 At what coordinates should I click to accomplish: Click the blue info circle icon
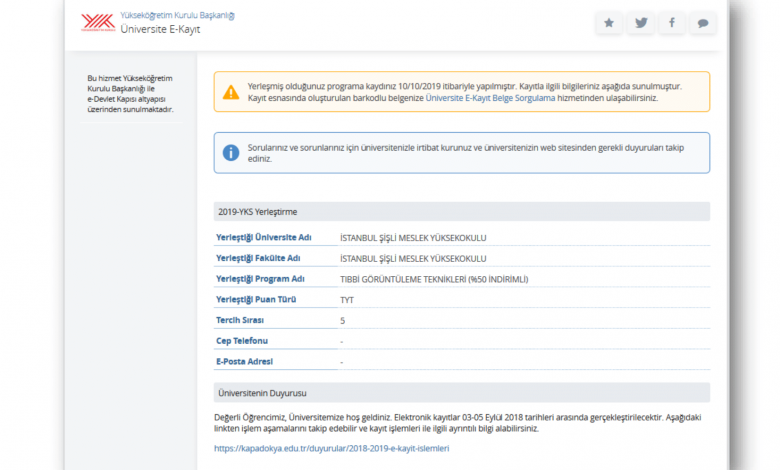click(231, 153)
